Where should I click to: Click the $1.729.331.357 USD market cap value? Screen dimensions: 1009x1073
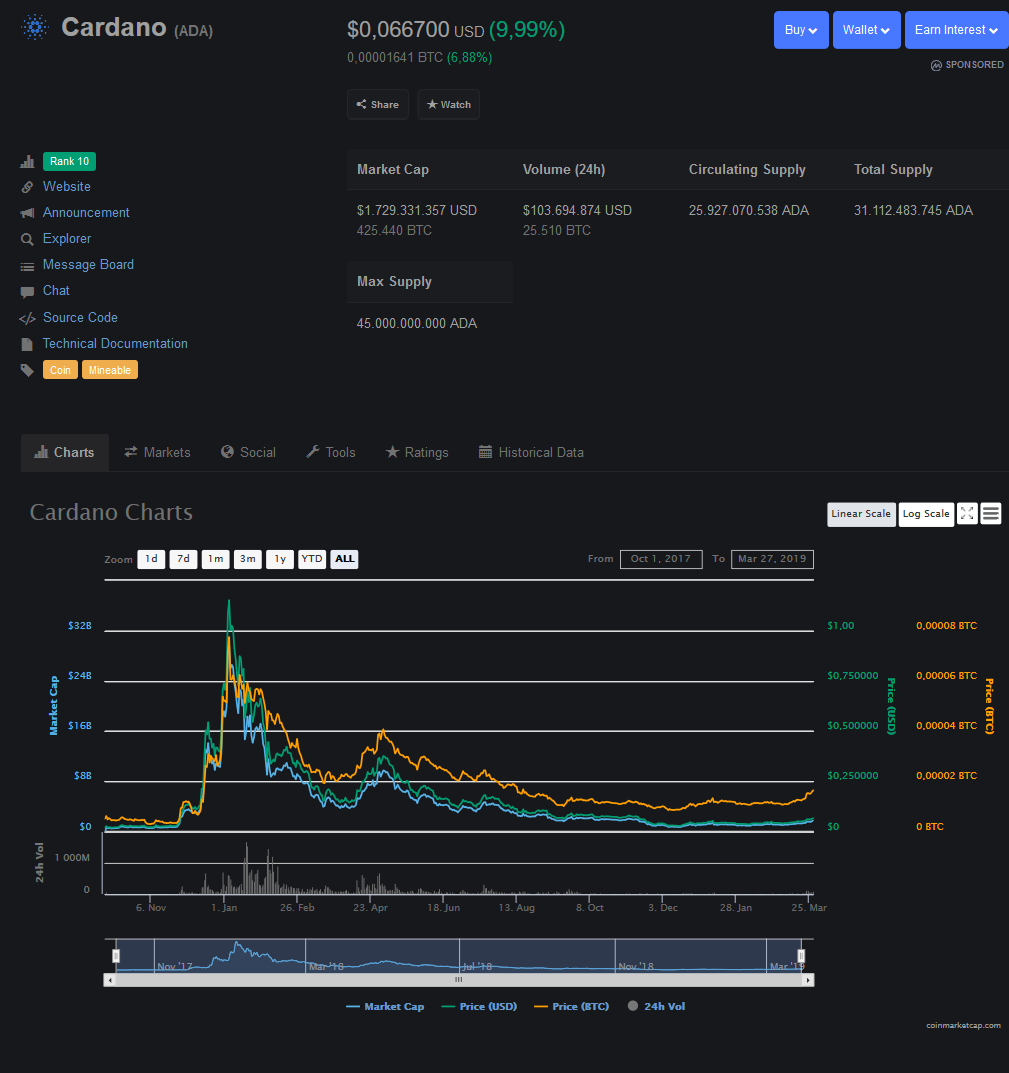(x=417, y=211)
